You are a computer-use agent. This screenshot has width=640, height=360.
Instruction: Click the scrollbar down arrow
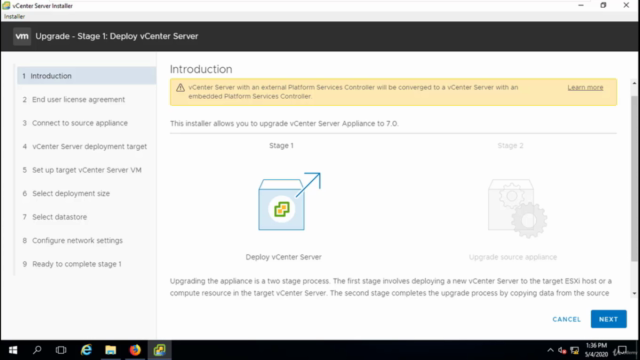tap(634, 293)
